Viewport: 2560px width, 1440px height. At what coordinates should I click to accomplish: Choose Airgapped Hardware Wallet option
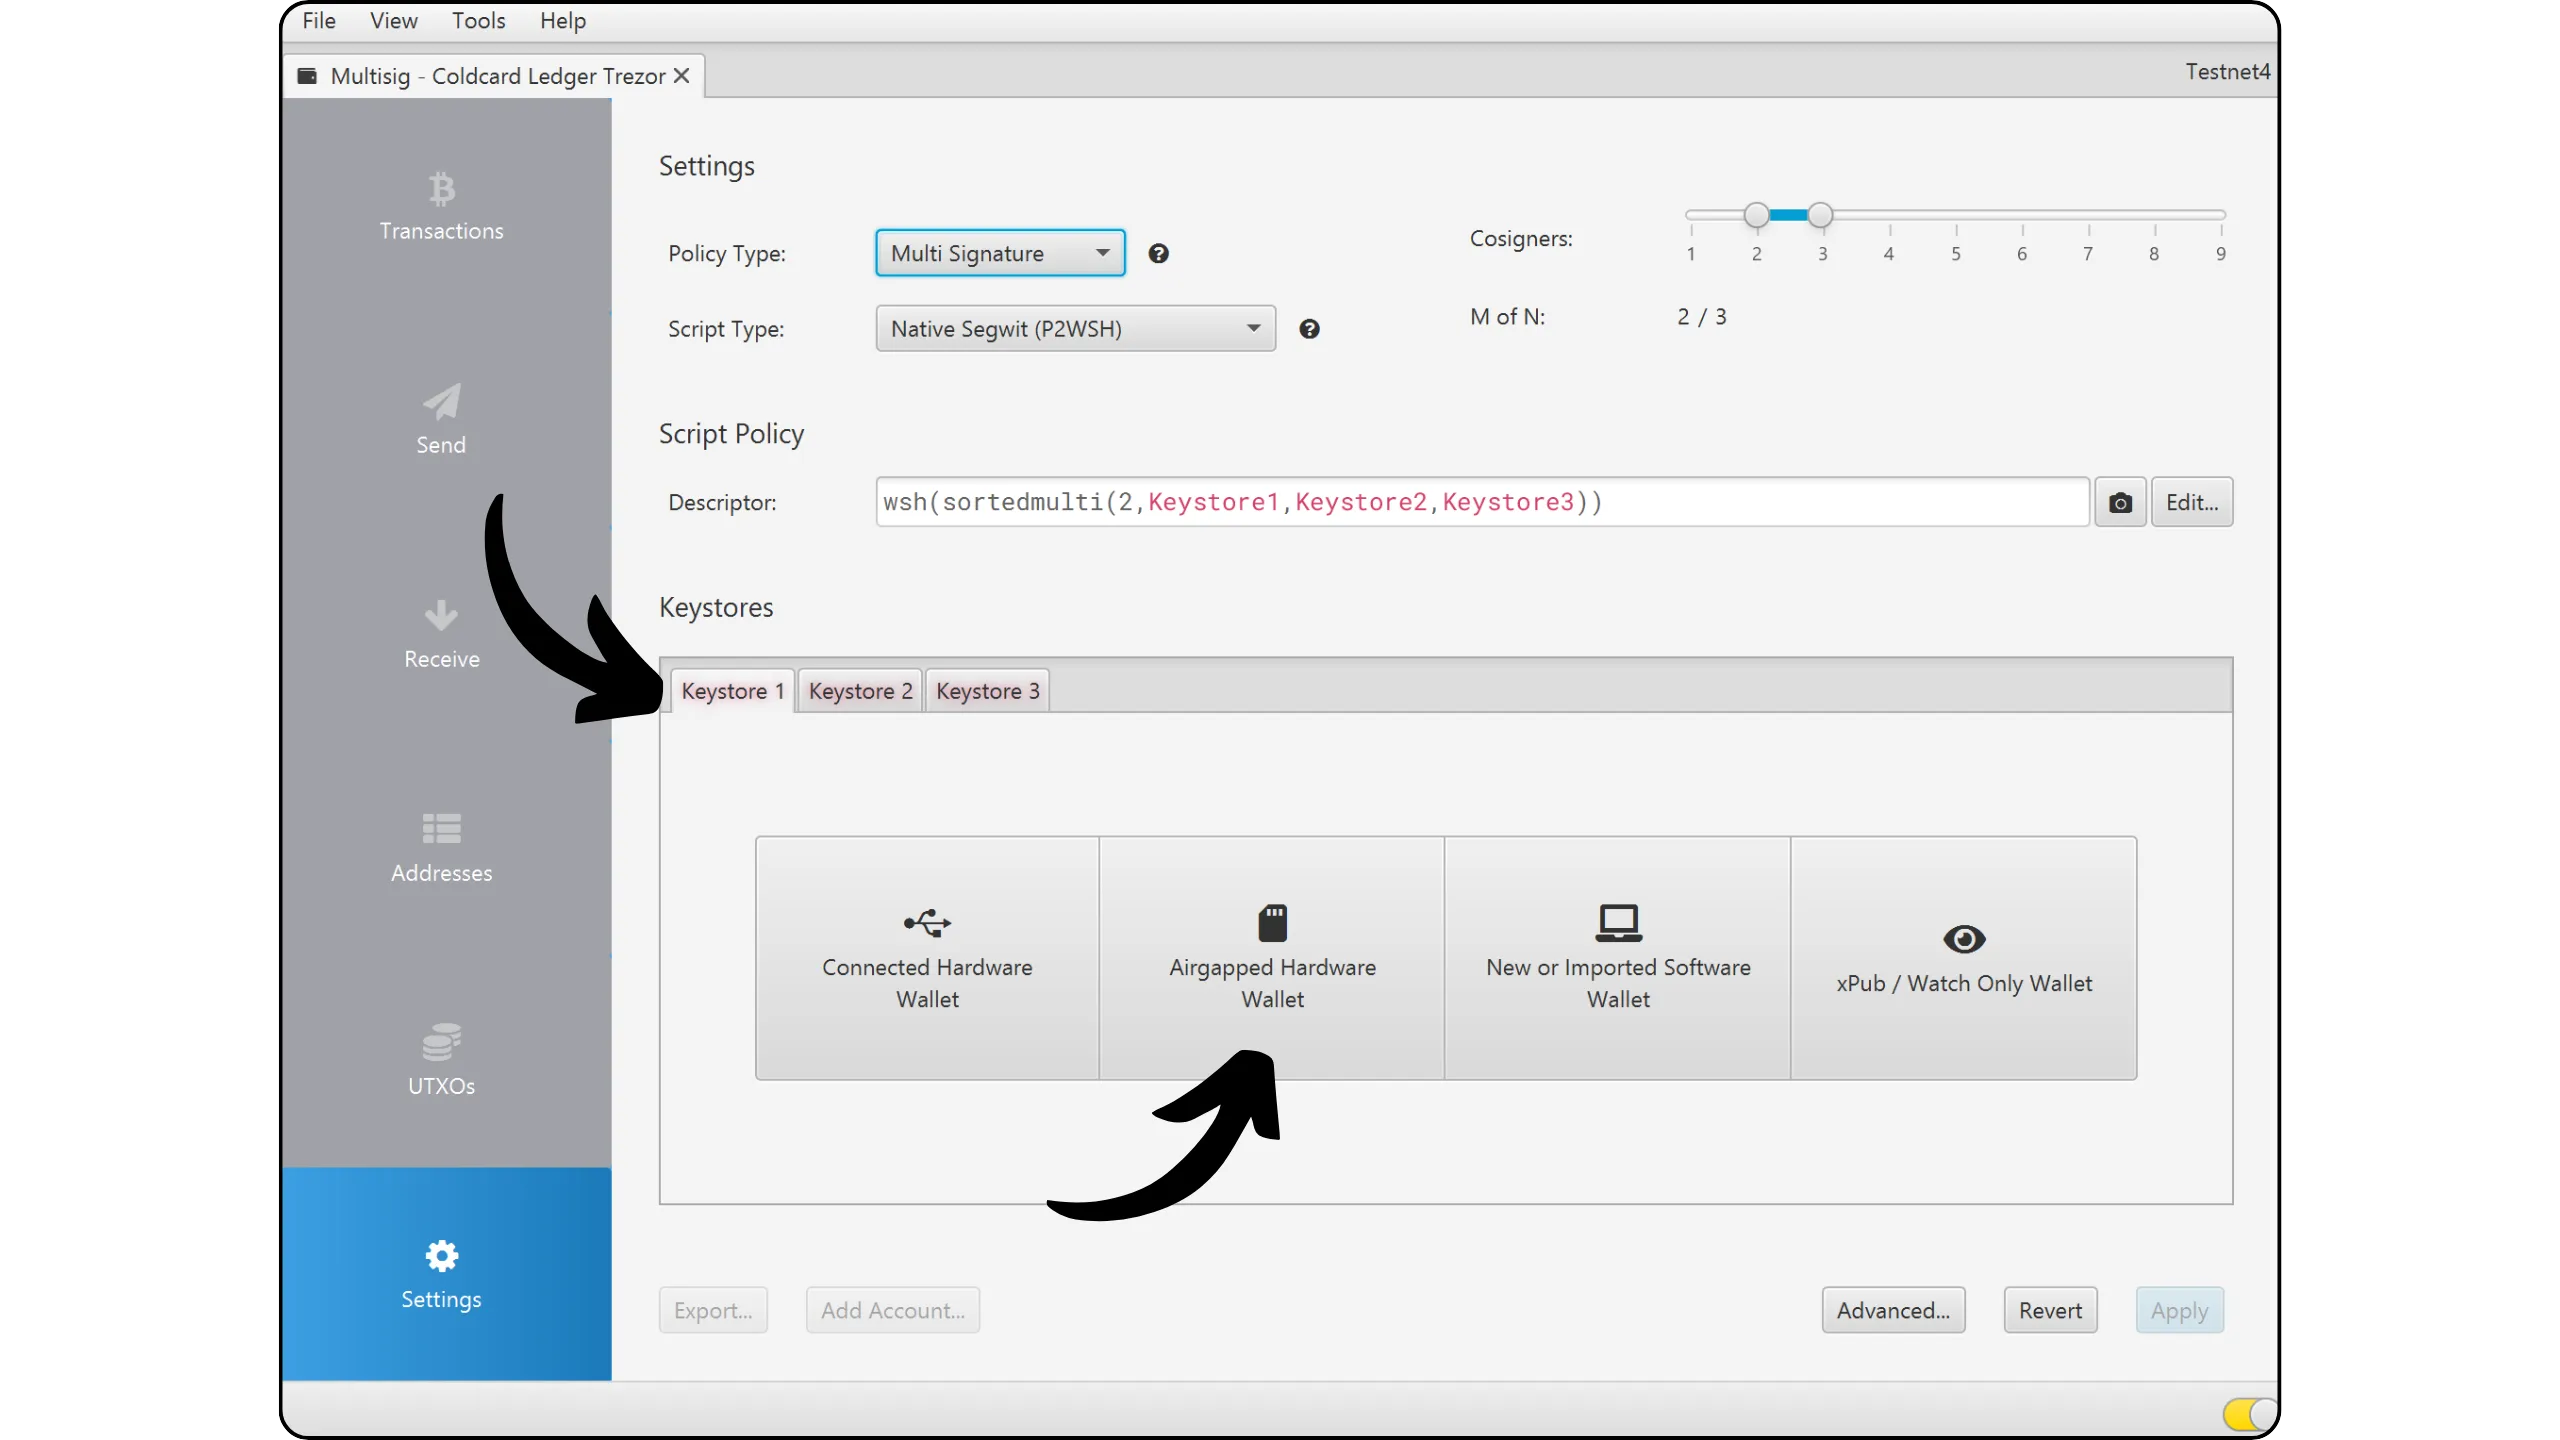(1272, 958)
